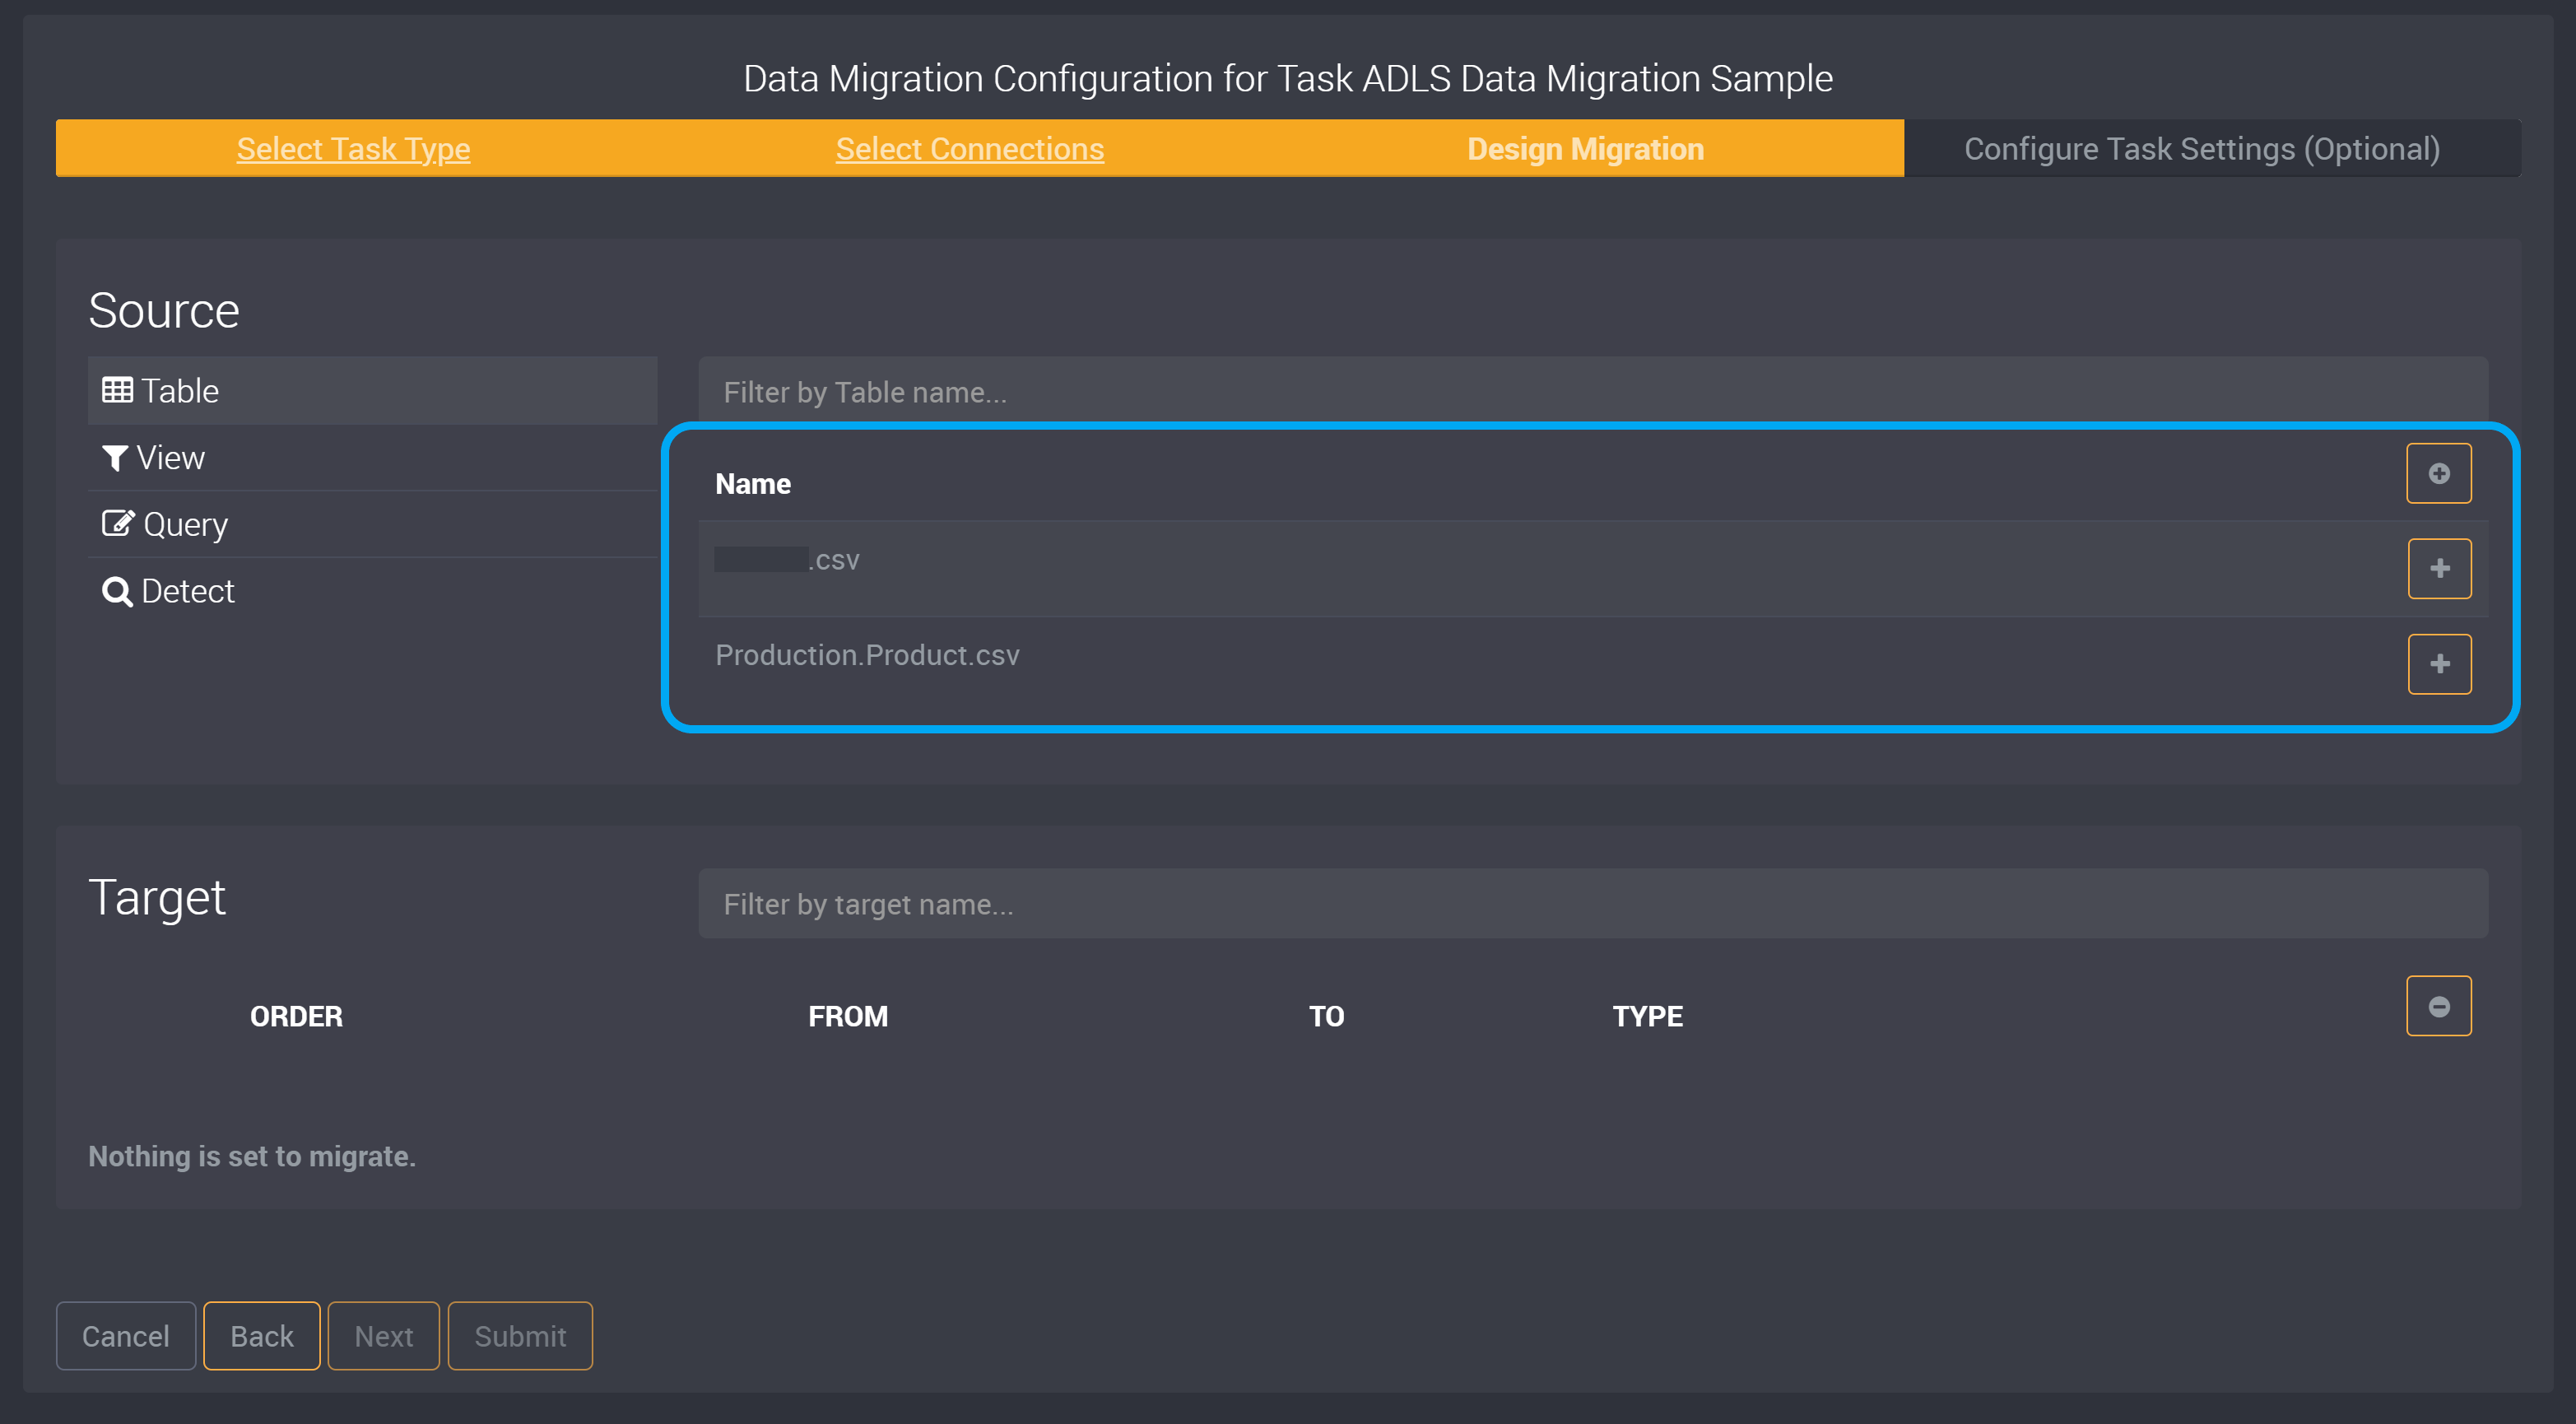
Task: Click the Submit button
Action: point(518,1334)
